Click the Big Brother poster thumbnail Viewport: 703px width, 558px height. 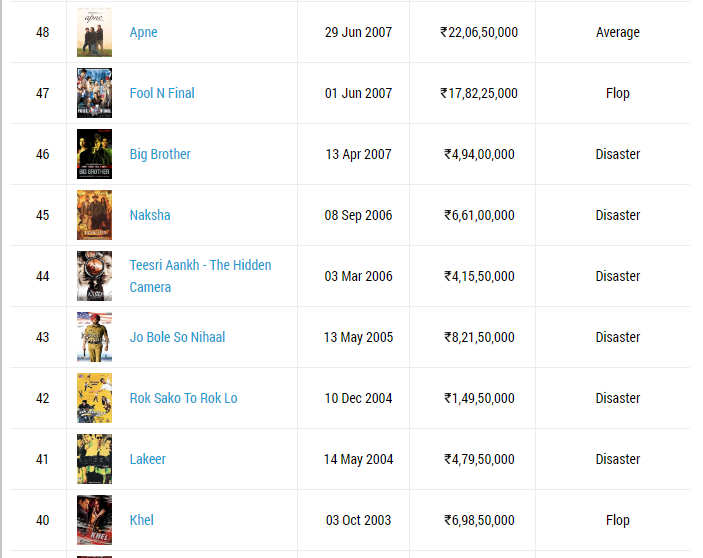tap(94, 154)
